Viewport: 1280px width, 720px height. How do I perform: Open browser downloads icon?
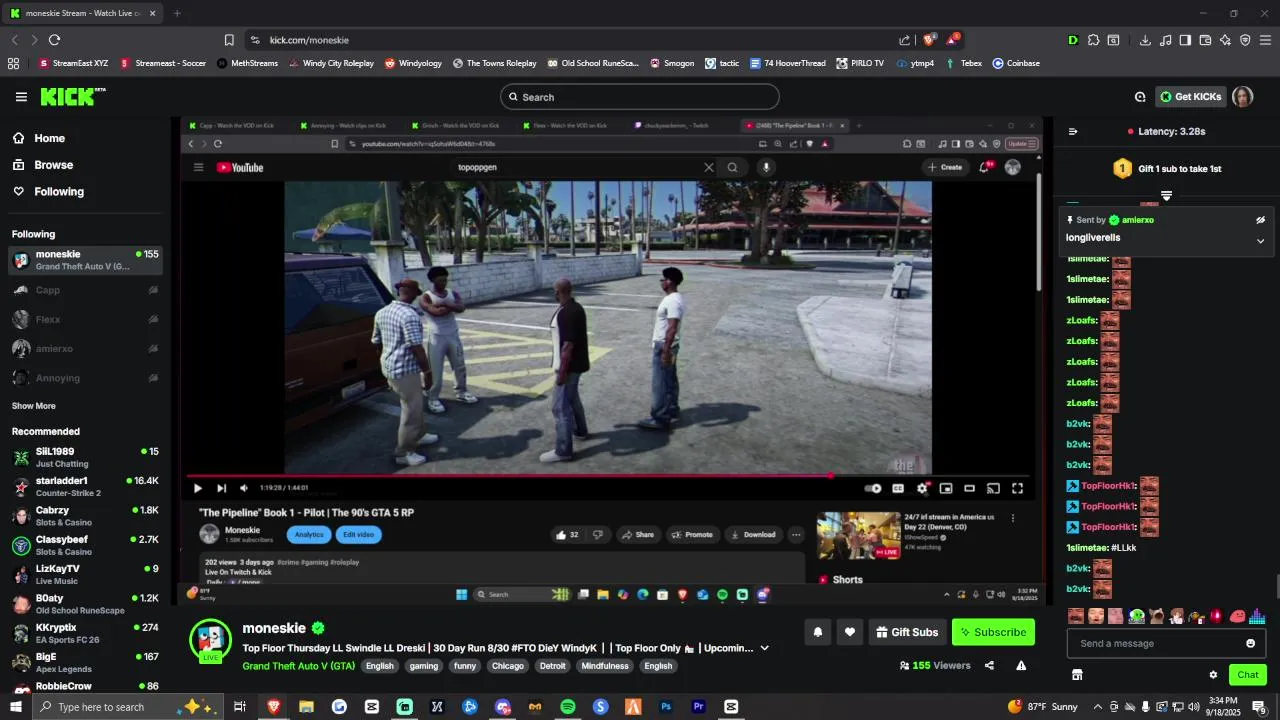coord(1145,40)
